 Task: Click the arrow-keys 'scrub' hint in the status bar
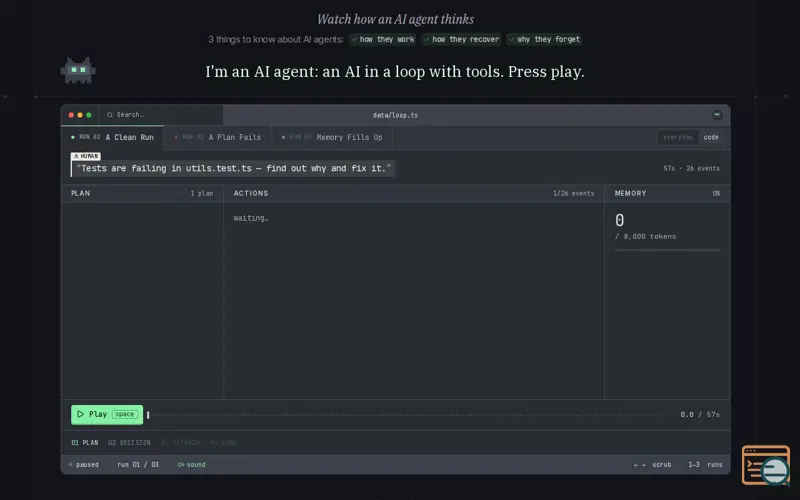652,464
